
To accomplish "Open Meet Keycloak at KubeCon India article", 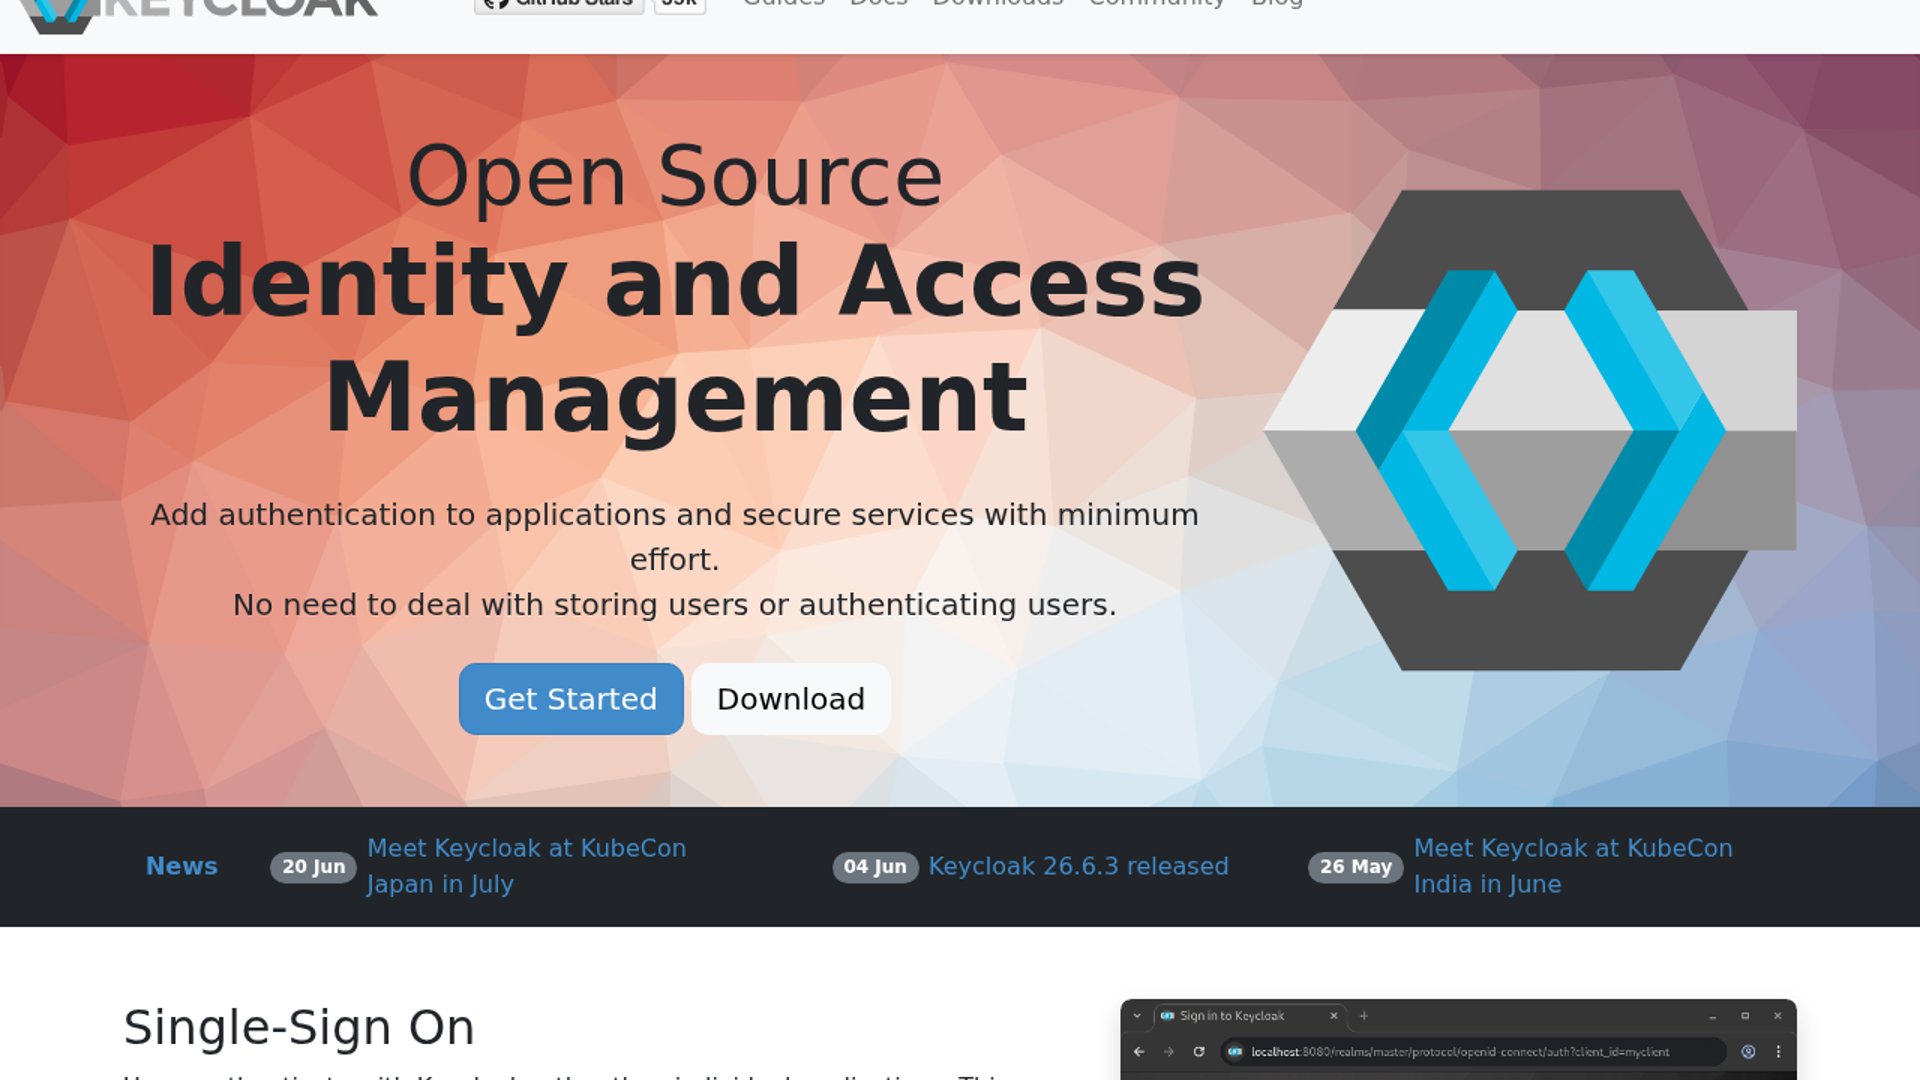I will point(1573,866).
